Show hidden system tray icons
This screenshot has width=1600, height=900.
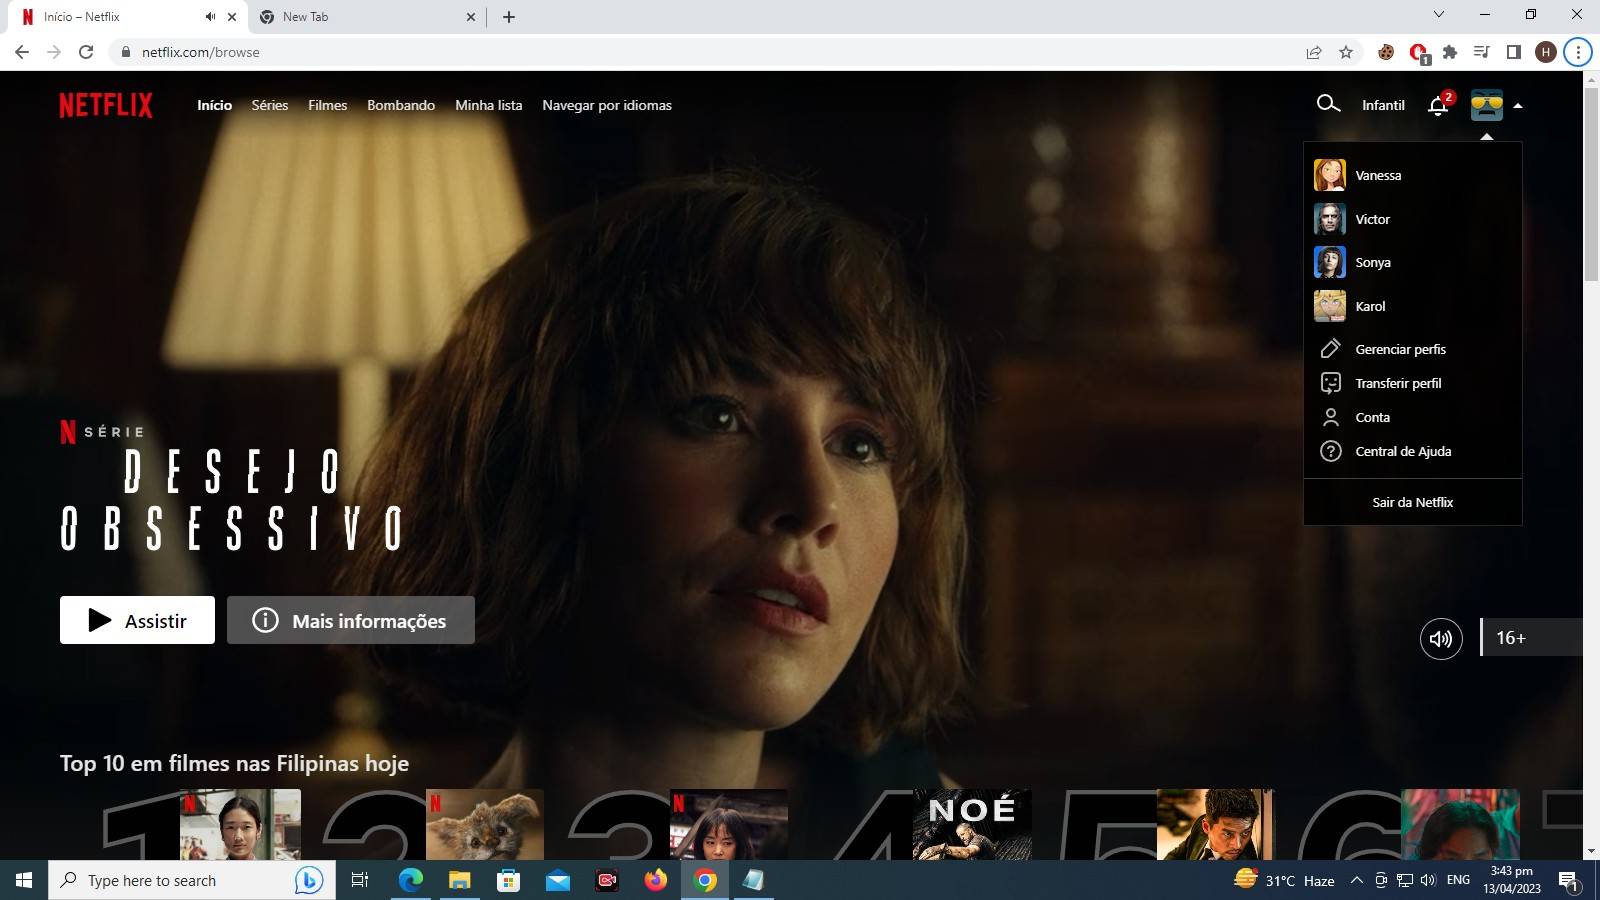pos(1357,880)
